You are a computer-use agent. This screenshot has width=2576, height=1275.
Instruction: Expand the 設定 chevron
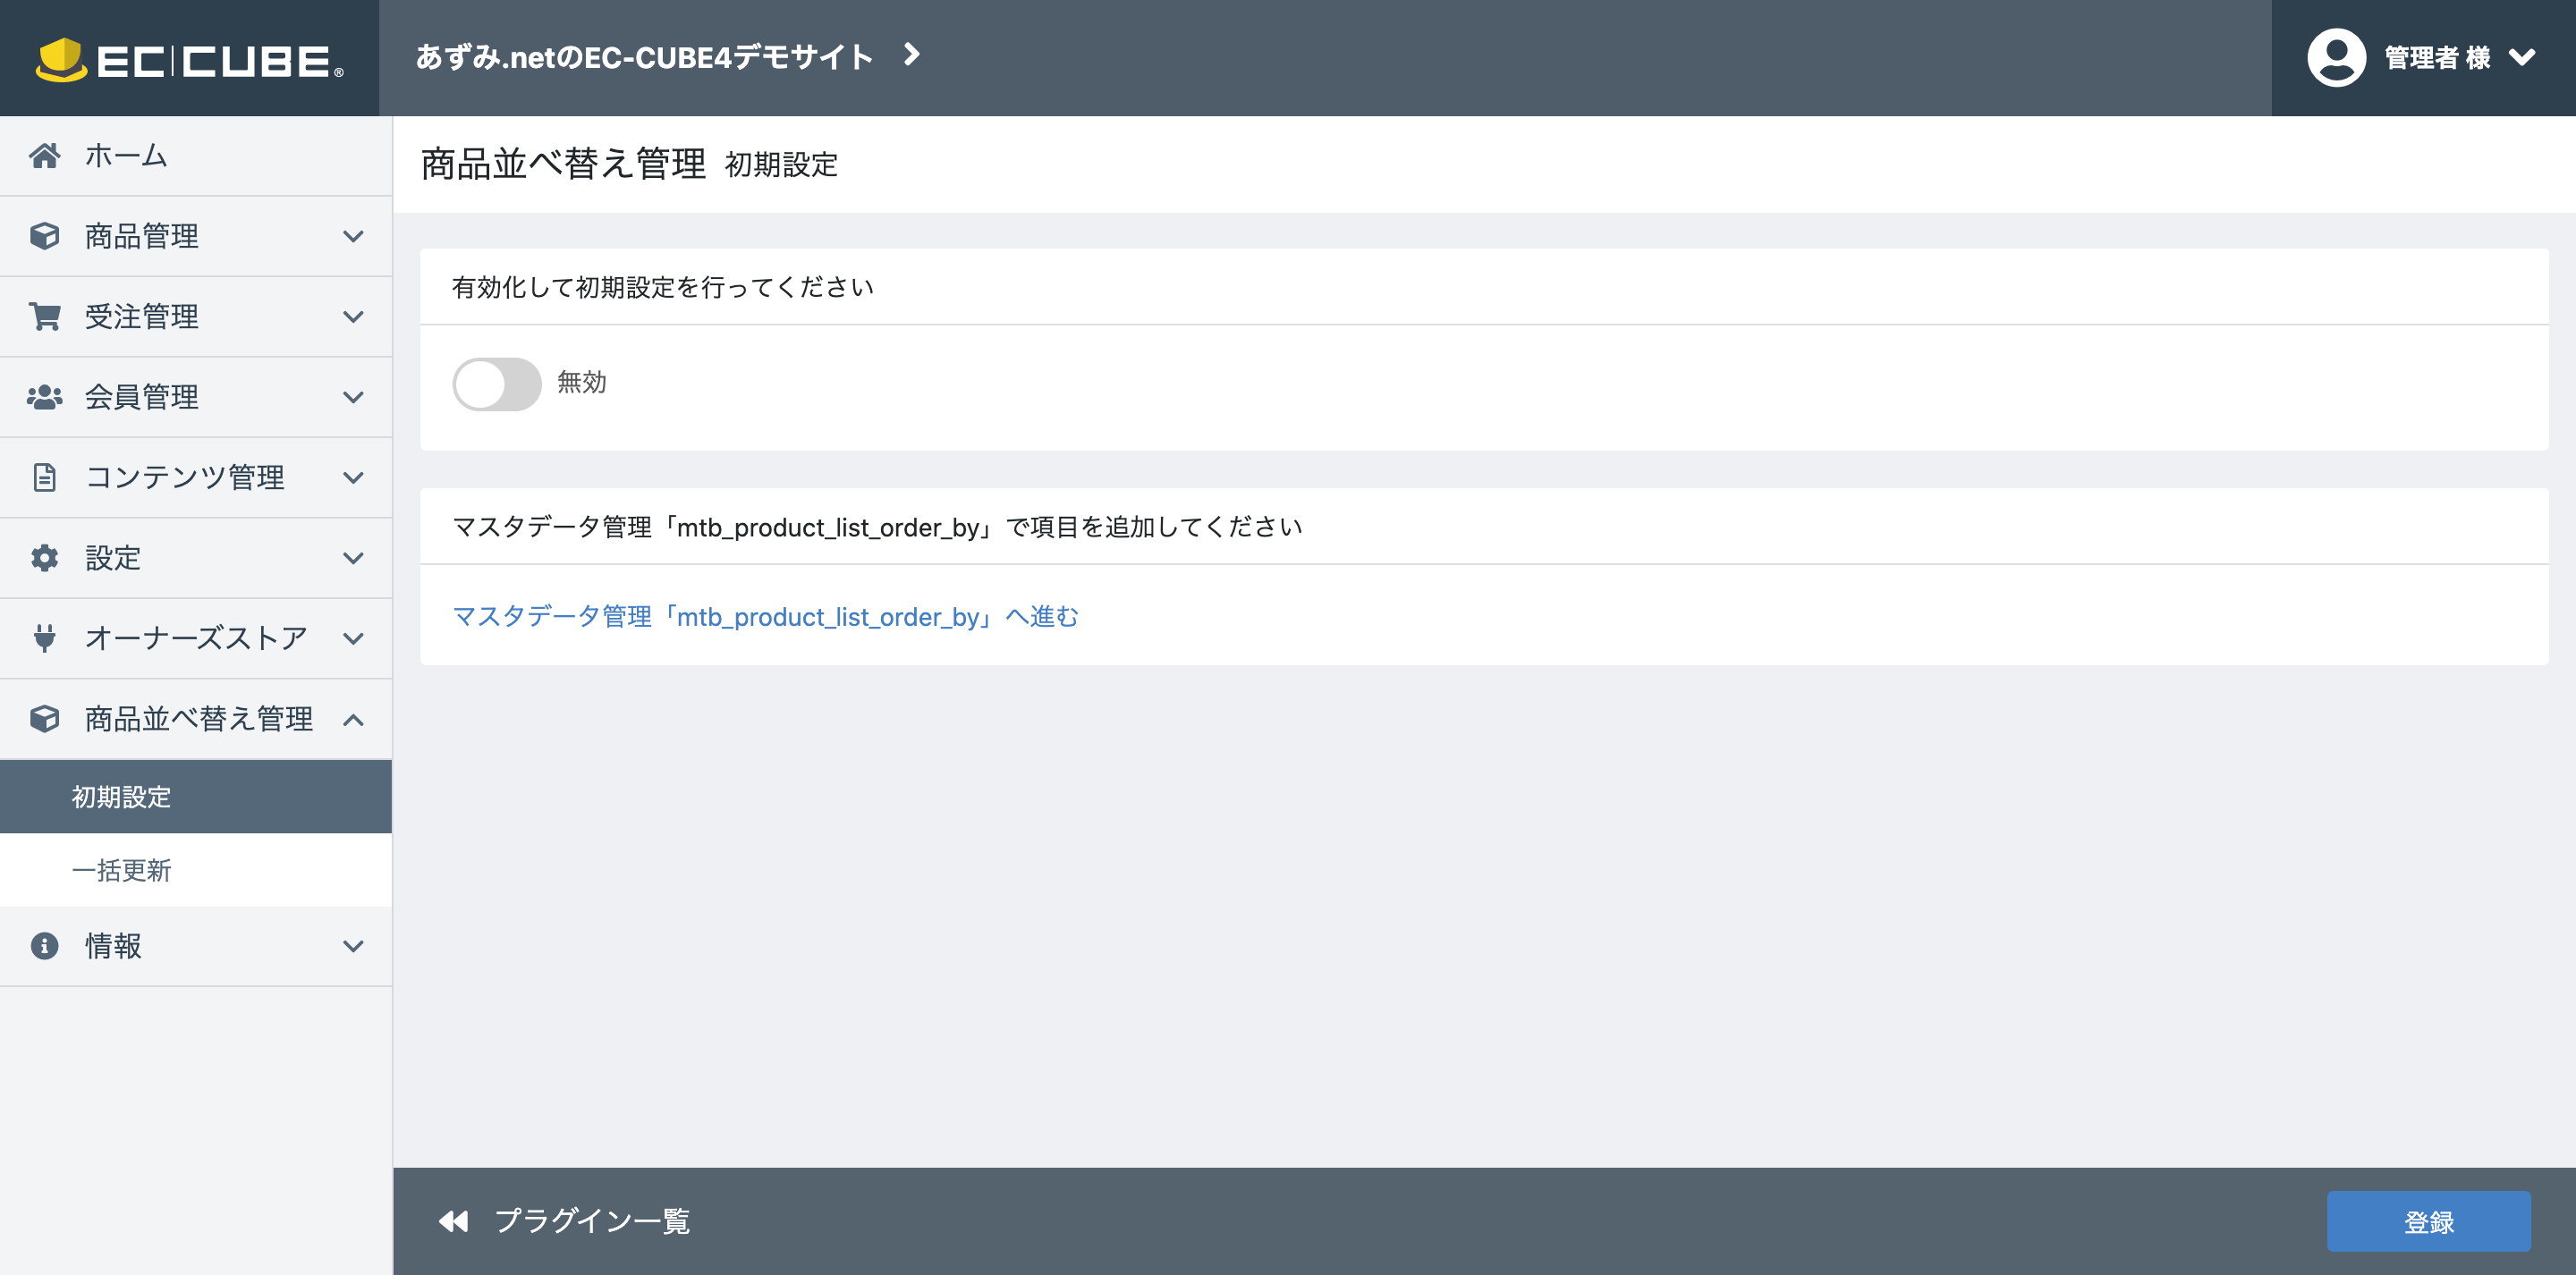click(353, 558)
